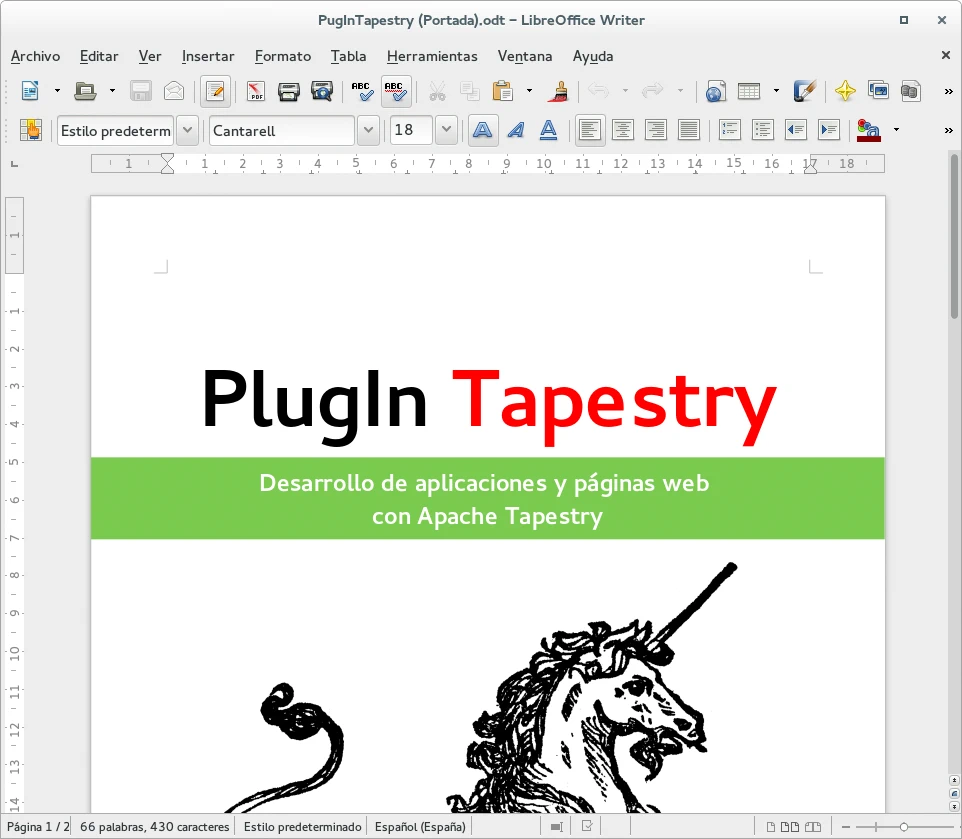Toggle AutoSpellcheck in the toolbar
This screenshot has height=839, width=962.
[x=395, y=91]
